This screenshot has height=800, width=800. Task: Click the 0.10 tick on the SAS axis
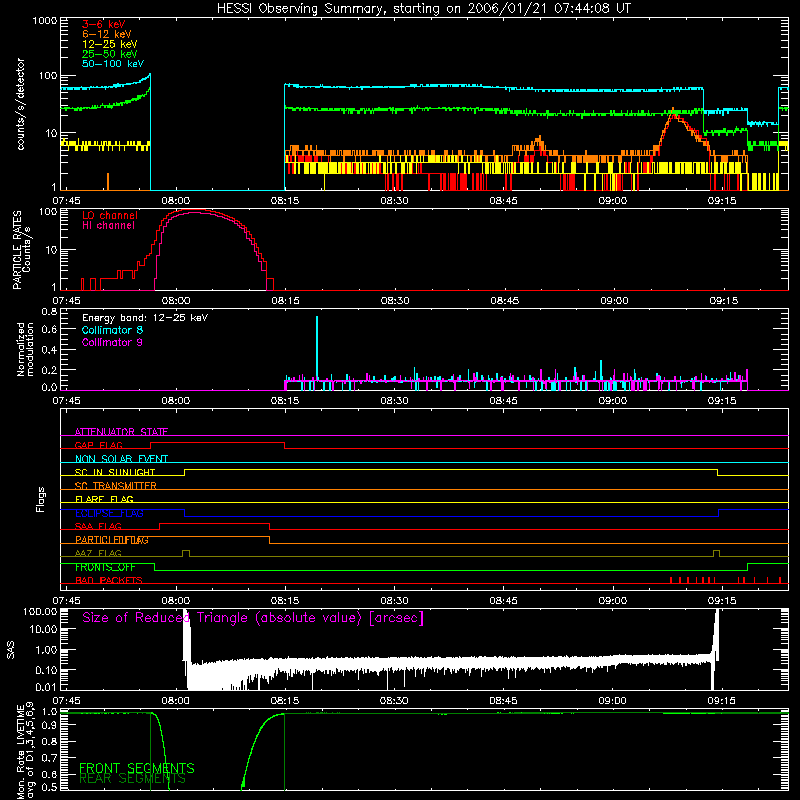(46, 670)
